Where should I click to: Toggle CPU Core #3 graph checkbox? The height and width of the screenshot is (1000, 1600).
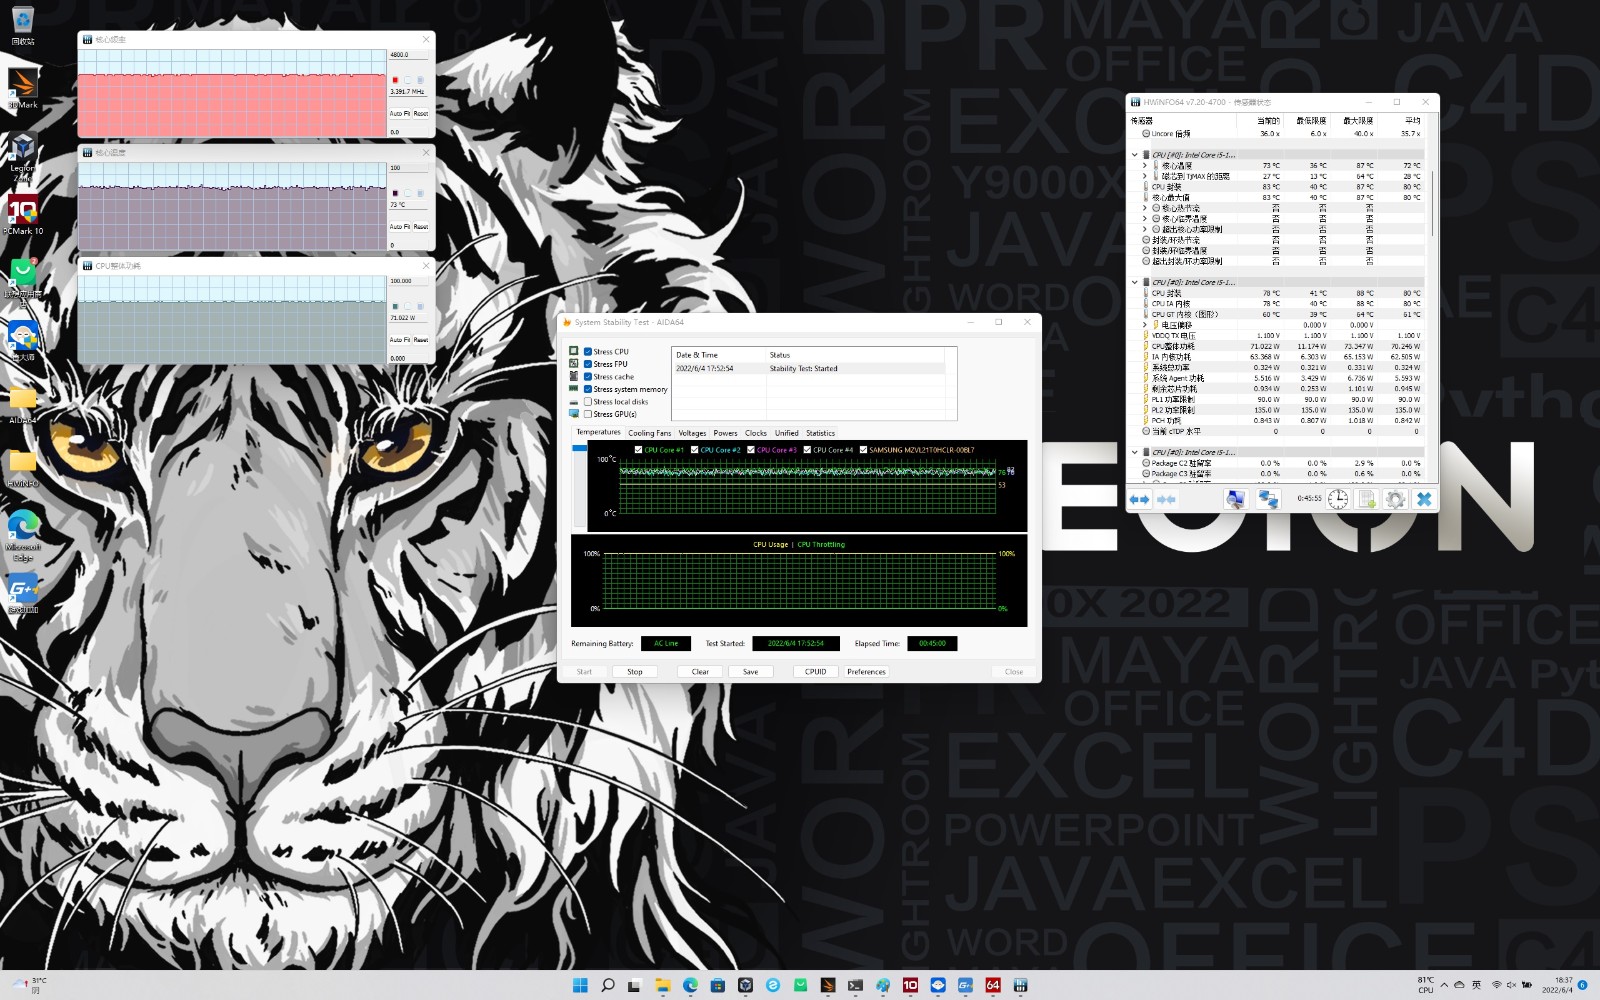pyautogui.click(x=751, y=450)
